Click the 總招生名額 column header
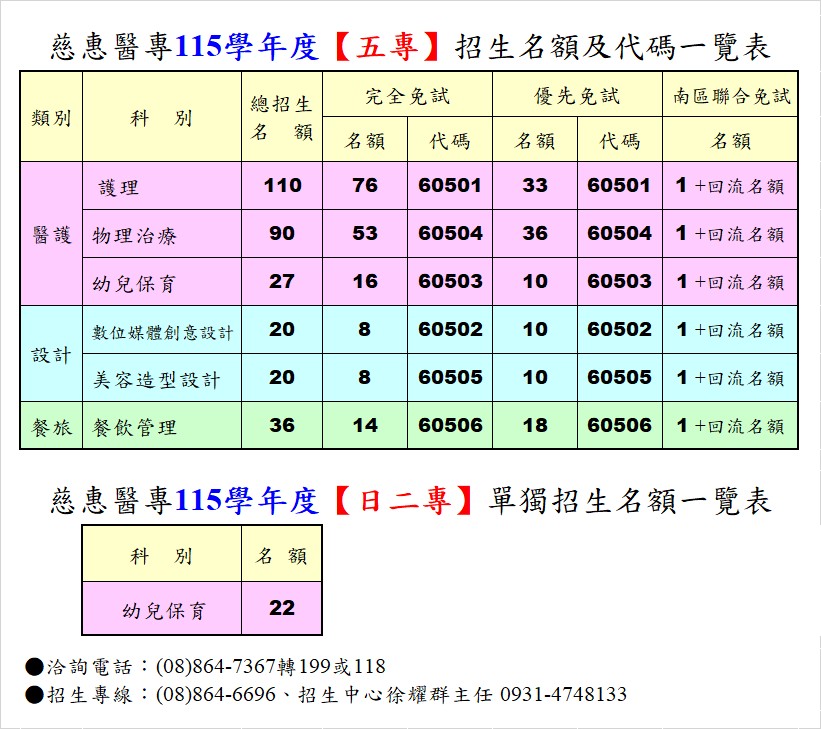This screenshot has height=729, width=821. coord(282,118)
